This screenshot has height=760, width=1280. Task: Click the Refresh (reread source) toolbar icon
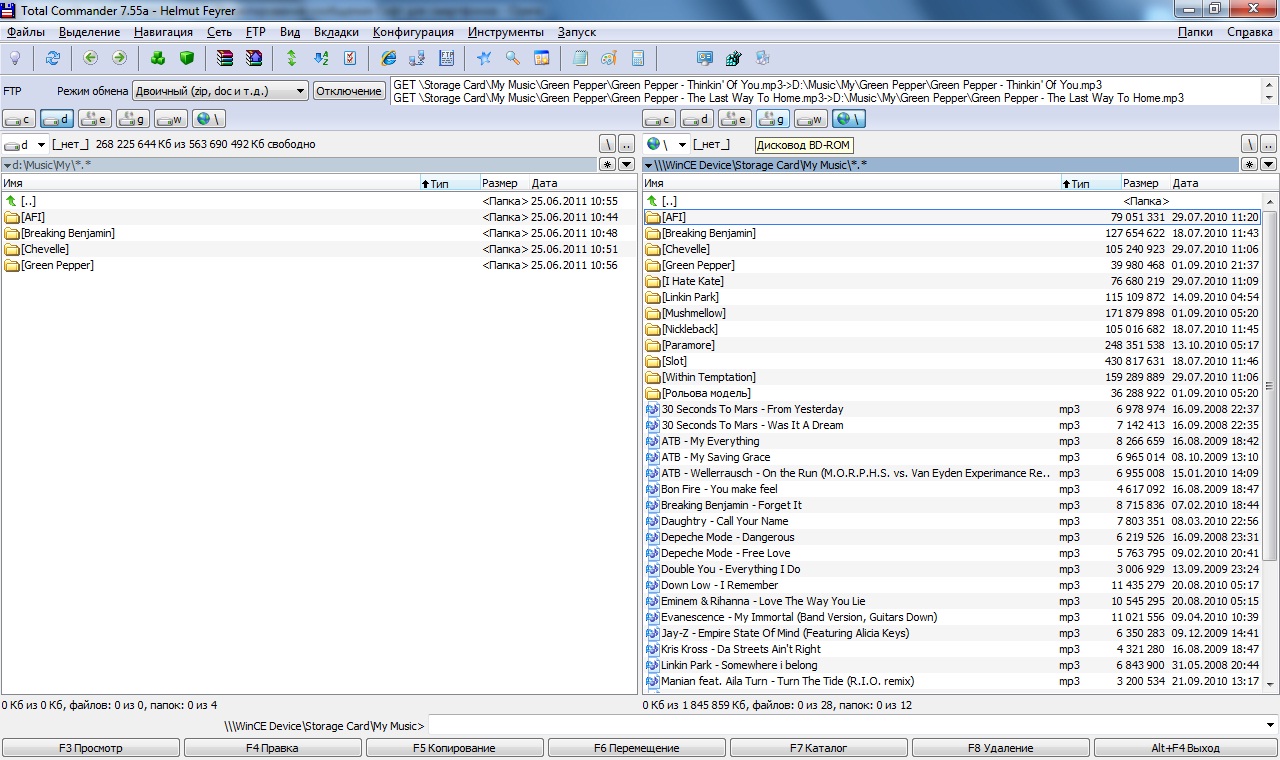click(x=53, y=58)
